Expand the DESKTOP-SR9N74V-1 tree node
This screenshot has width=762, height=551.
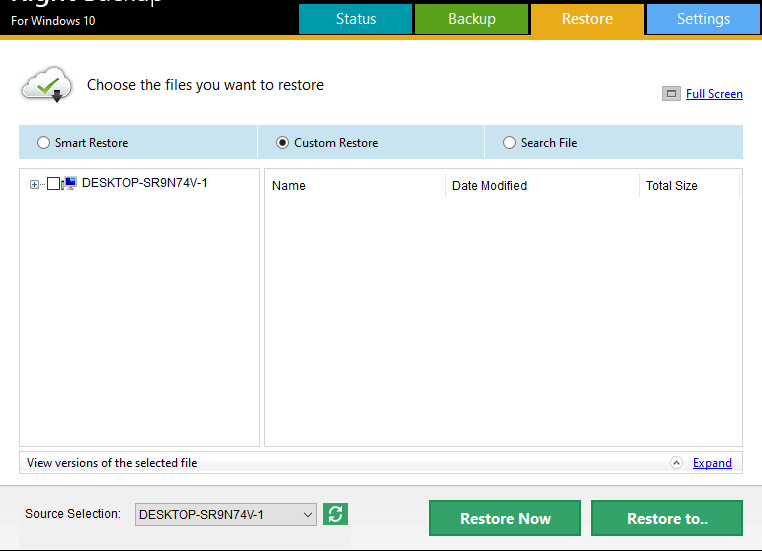(34, 184)
